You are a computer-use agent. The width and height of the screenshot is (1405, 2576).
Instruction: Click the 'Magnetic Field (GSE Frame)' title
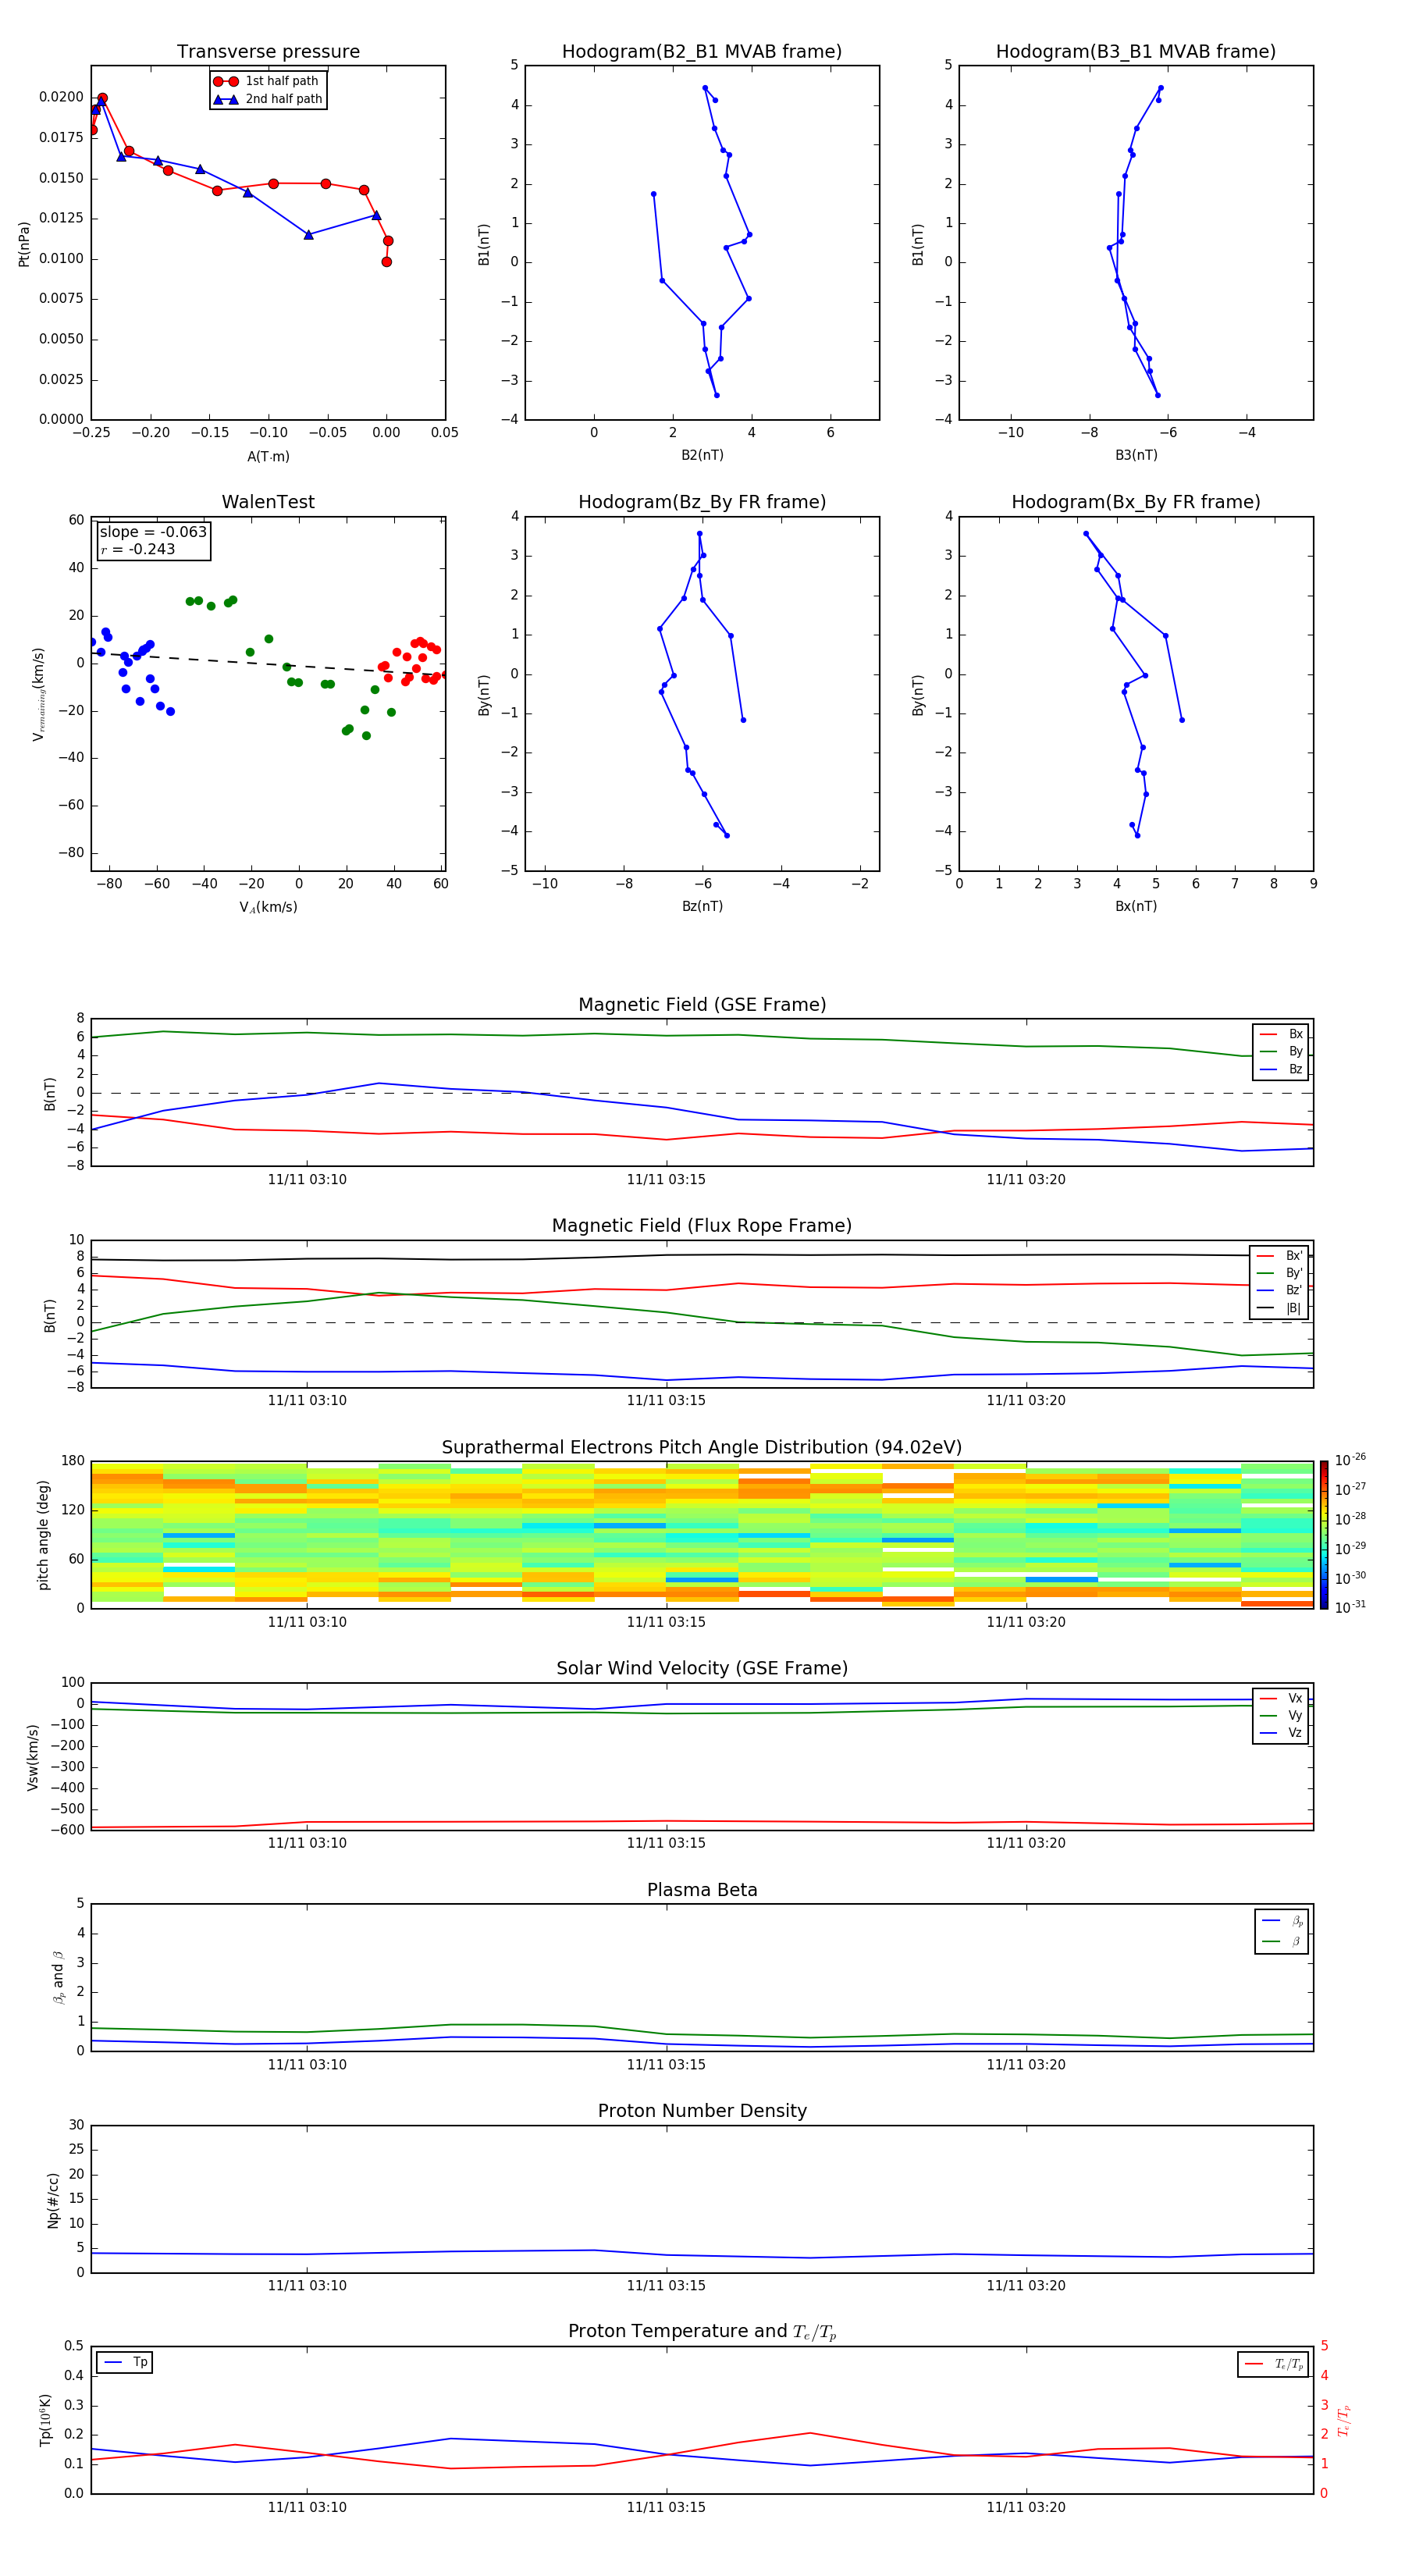tap(702, 1005)
